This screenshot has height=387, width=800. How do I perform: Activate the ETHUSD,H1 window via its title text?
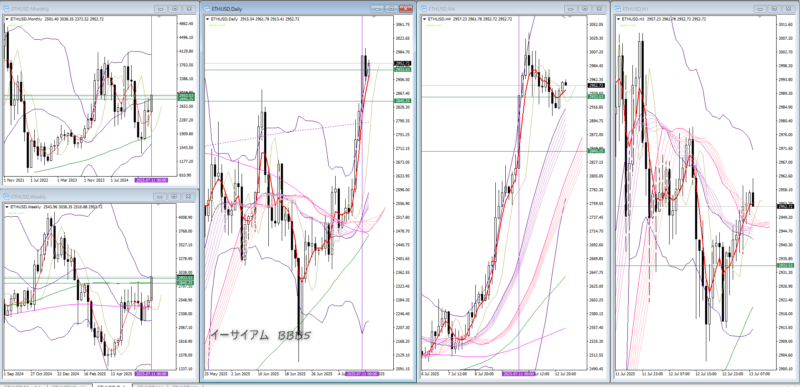coord(636,9)
